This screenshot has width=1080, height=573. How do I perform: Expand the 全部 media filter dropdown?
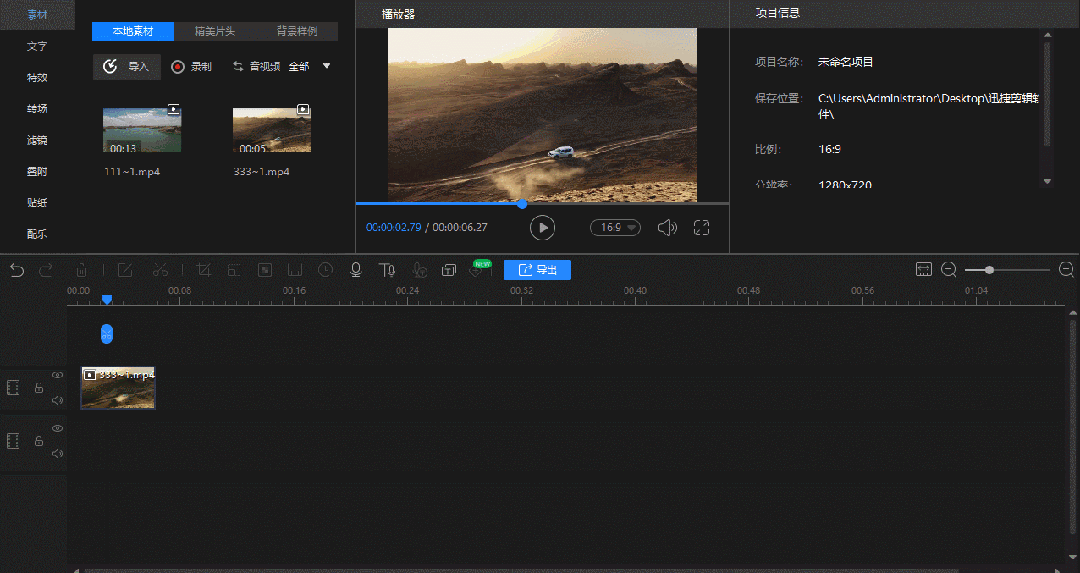pyautogui.click(x=326, y=67)
